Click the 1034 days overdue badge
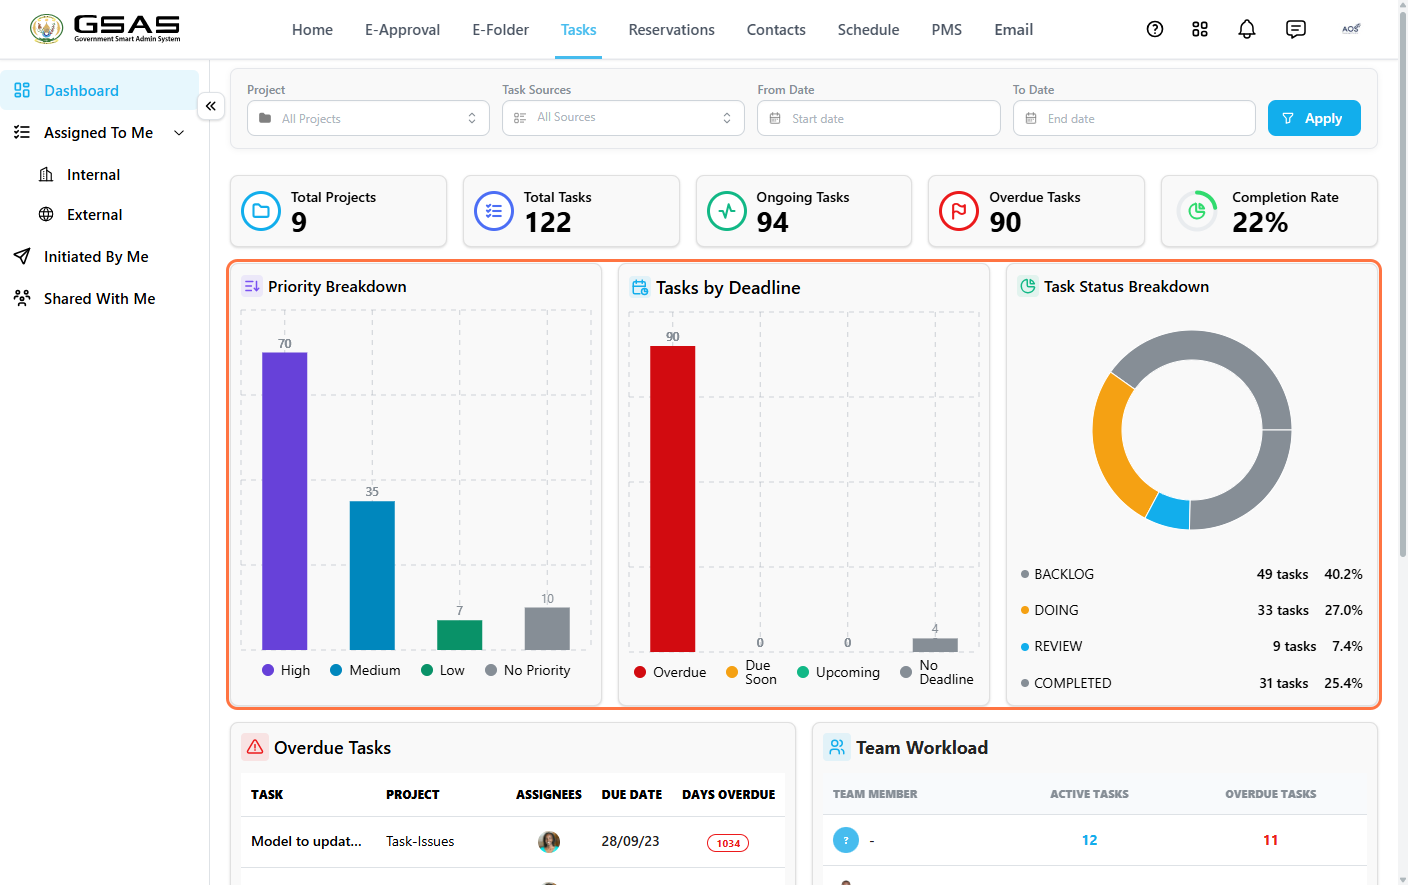 tap(728, 843)
